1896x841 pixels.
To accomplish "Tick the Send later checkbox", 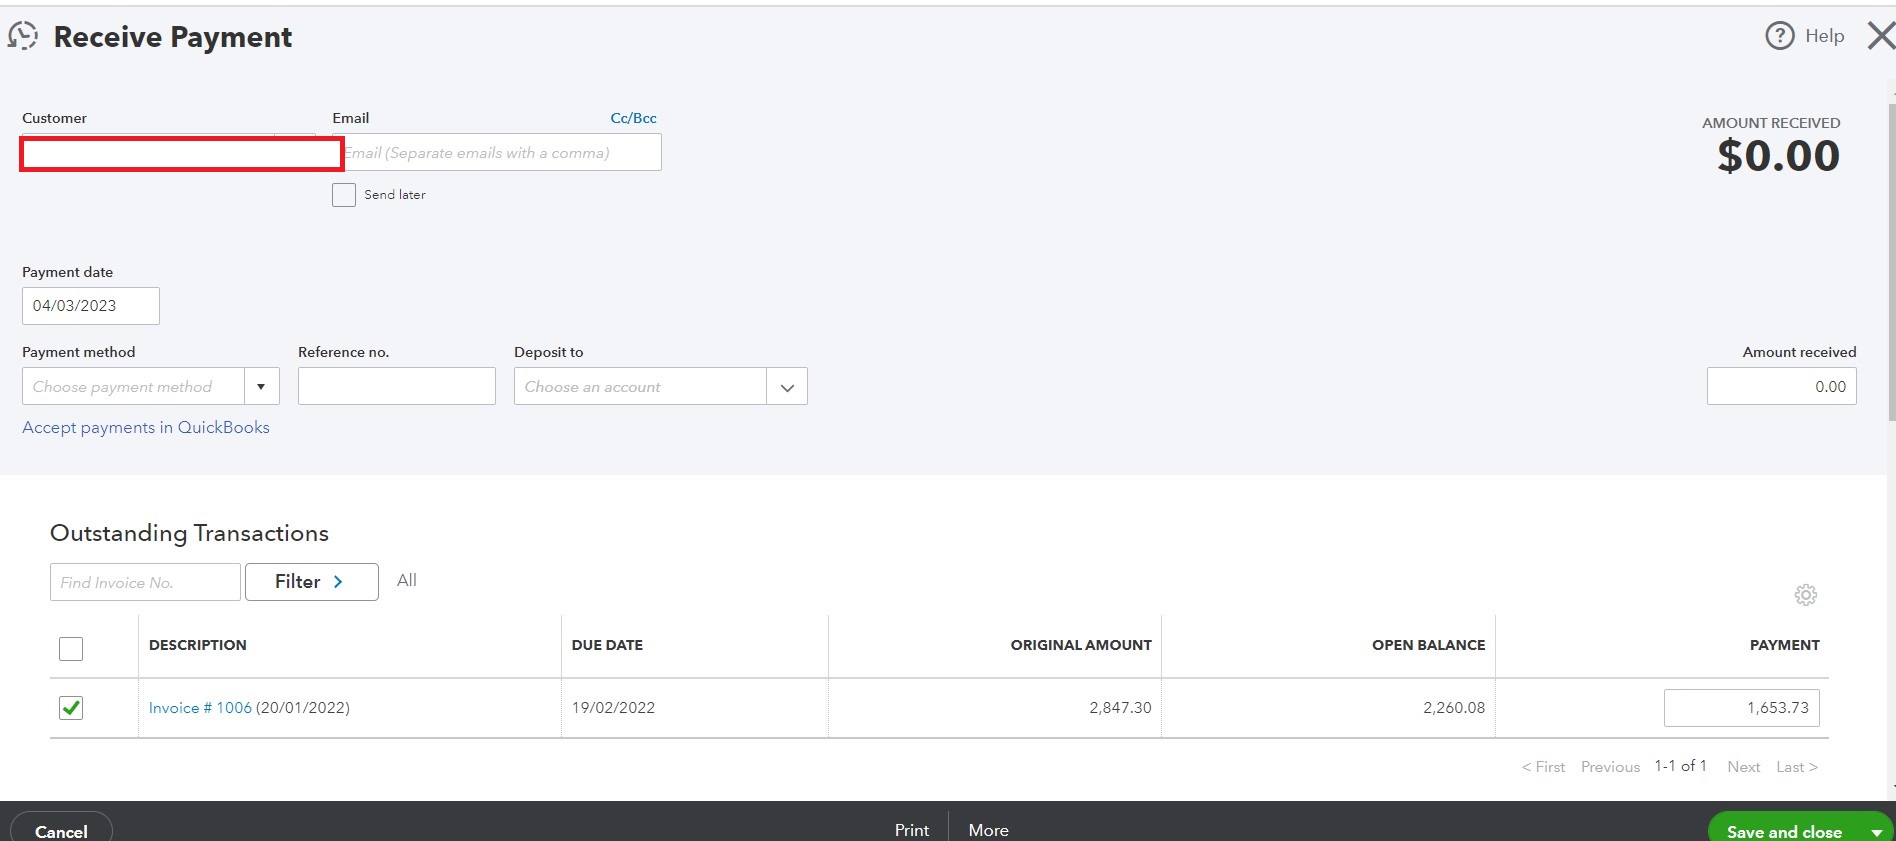I will (344, 195).
